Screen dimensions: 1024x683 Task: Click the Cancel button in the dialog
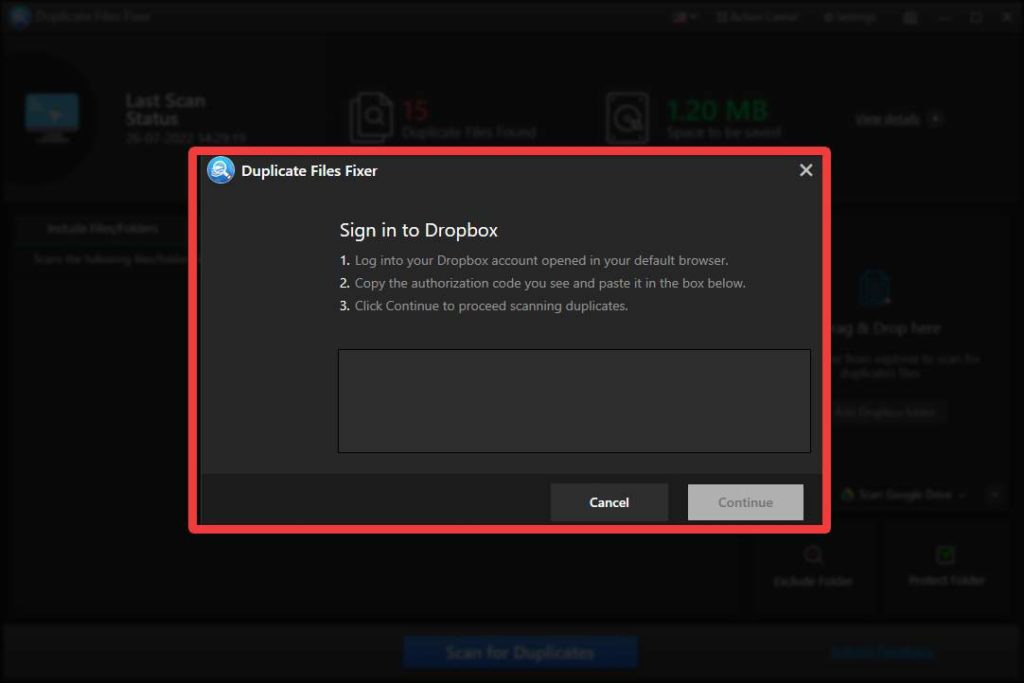(x=609, y=502)
